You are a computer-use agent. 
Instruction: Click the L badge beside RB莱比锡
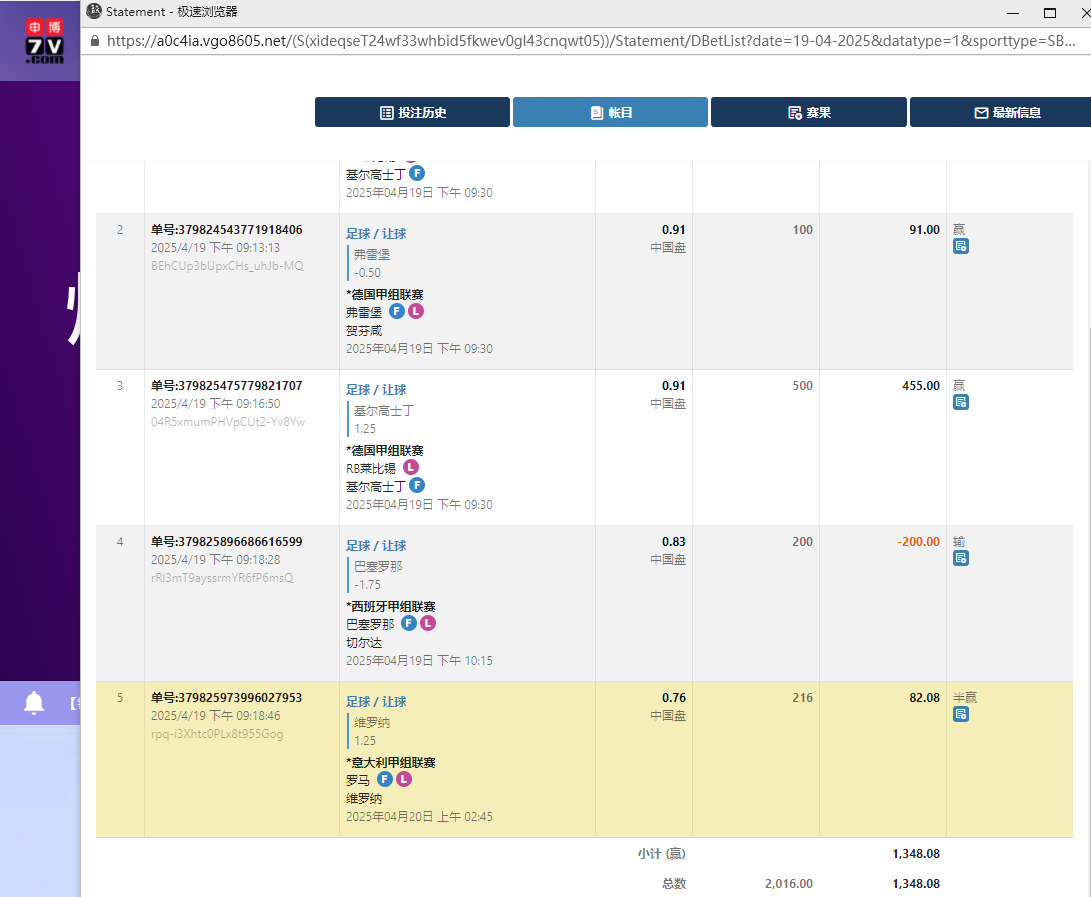411,467
